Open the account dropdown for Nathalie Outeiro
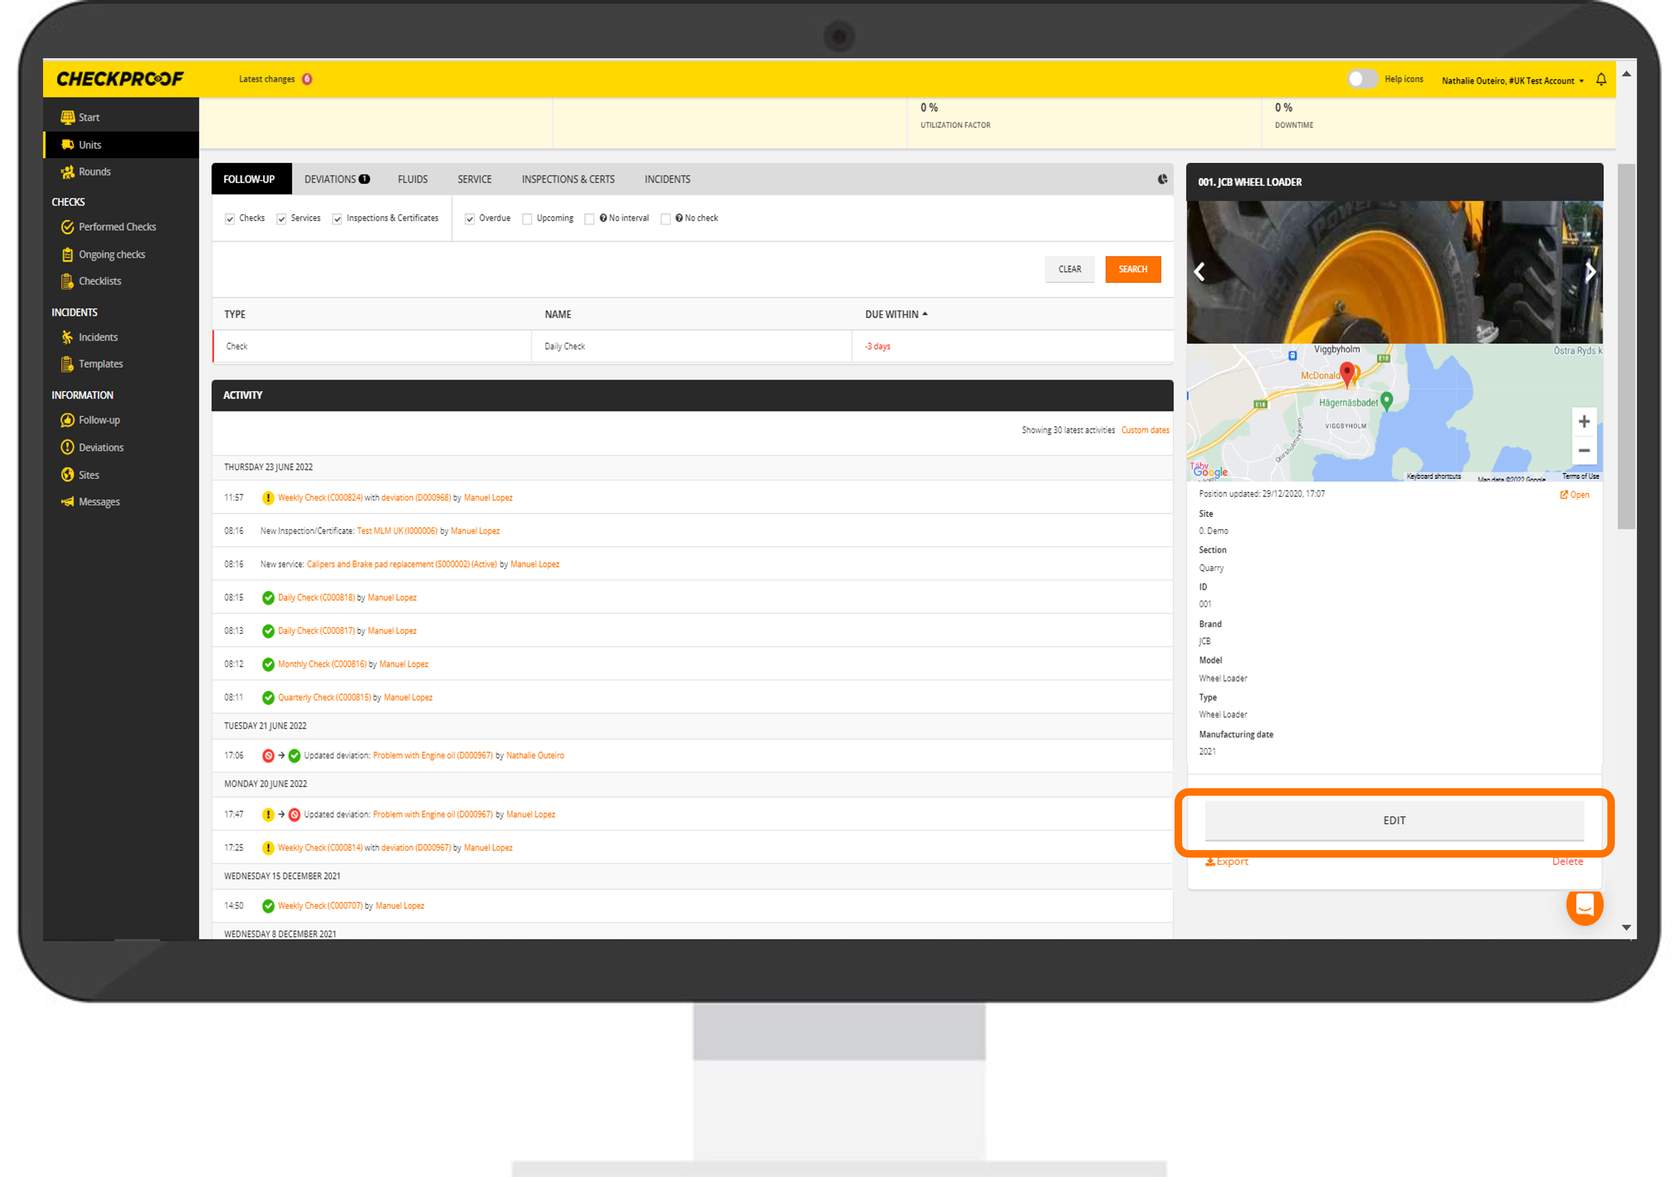This screenshot has height=1177, width=1680. tap(1512, 81)
